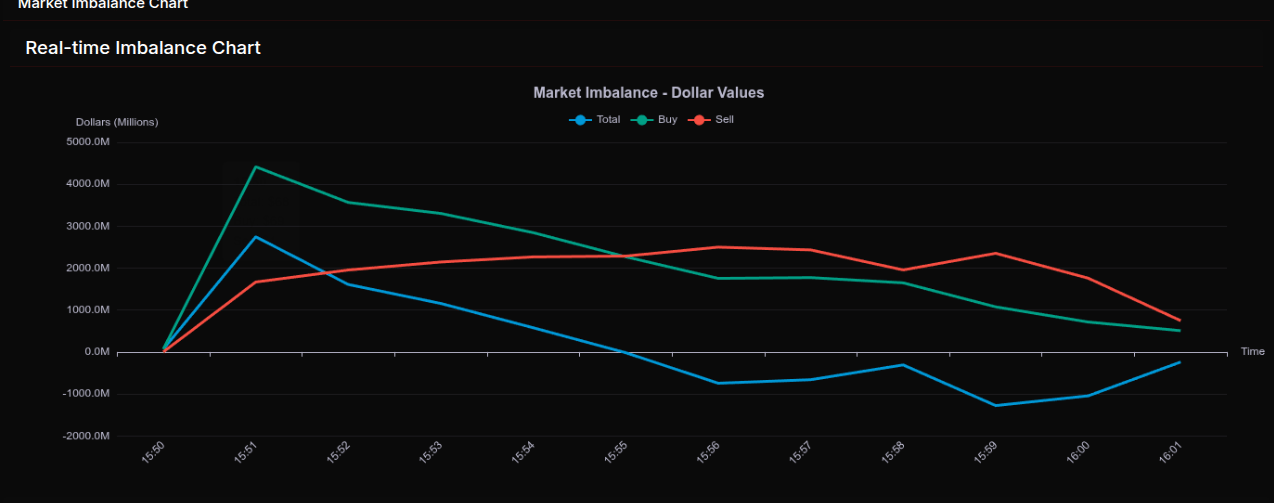Select the Buy line peak at 15:51
Screen dimensions: 1274x503
[x=256, y=167]
